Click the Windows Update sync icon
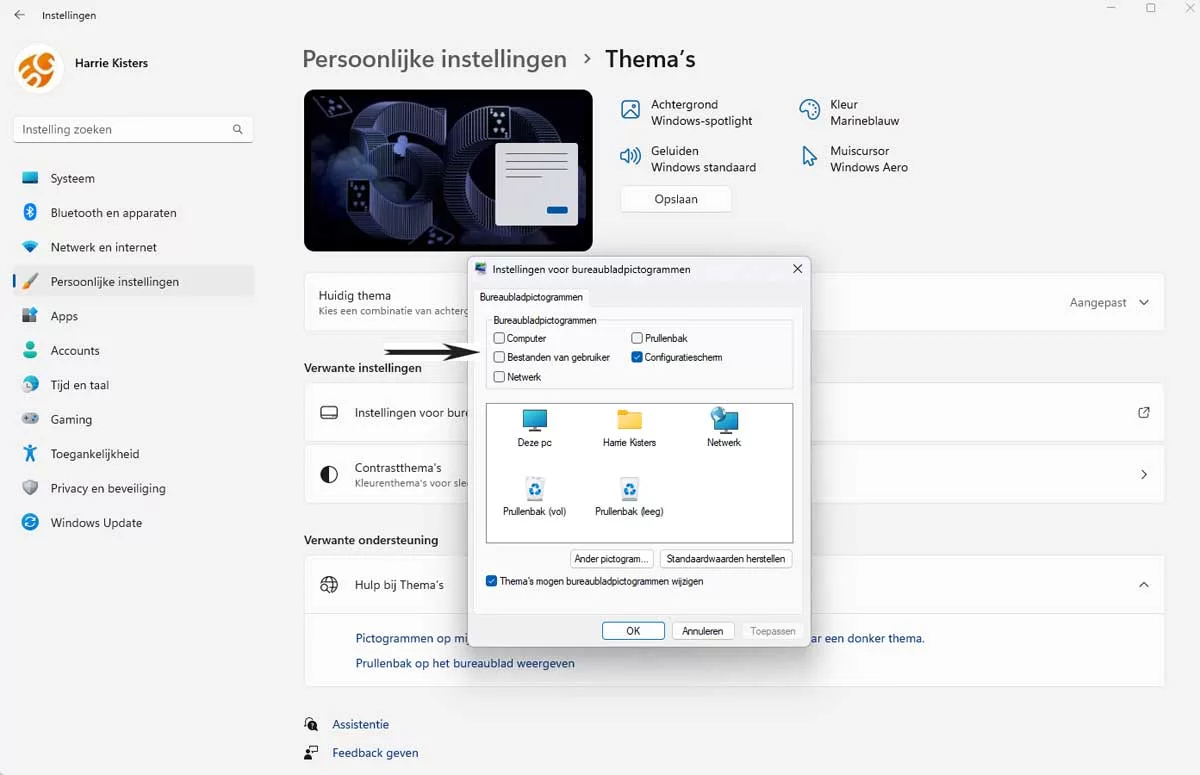The width and height of the screenshot is (1200, 775). click(x=30, y=523)
